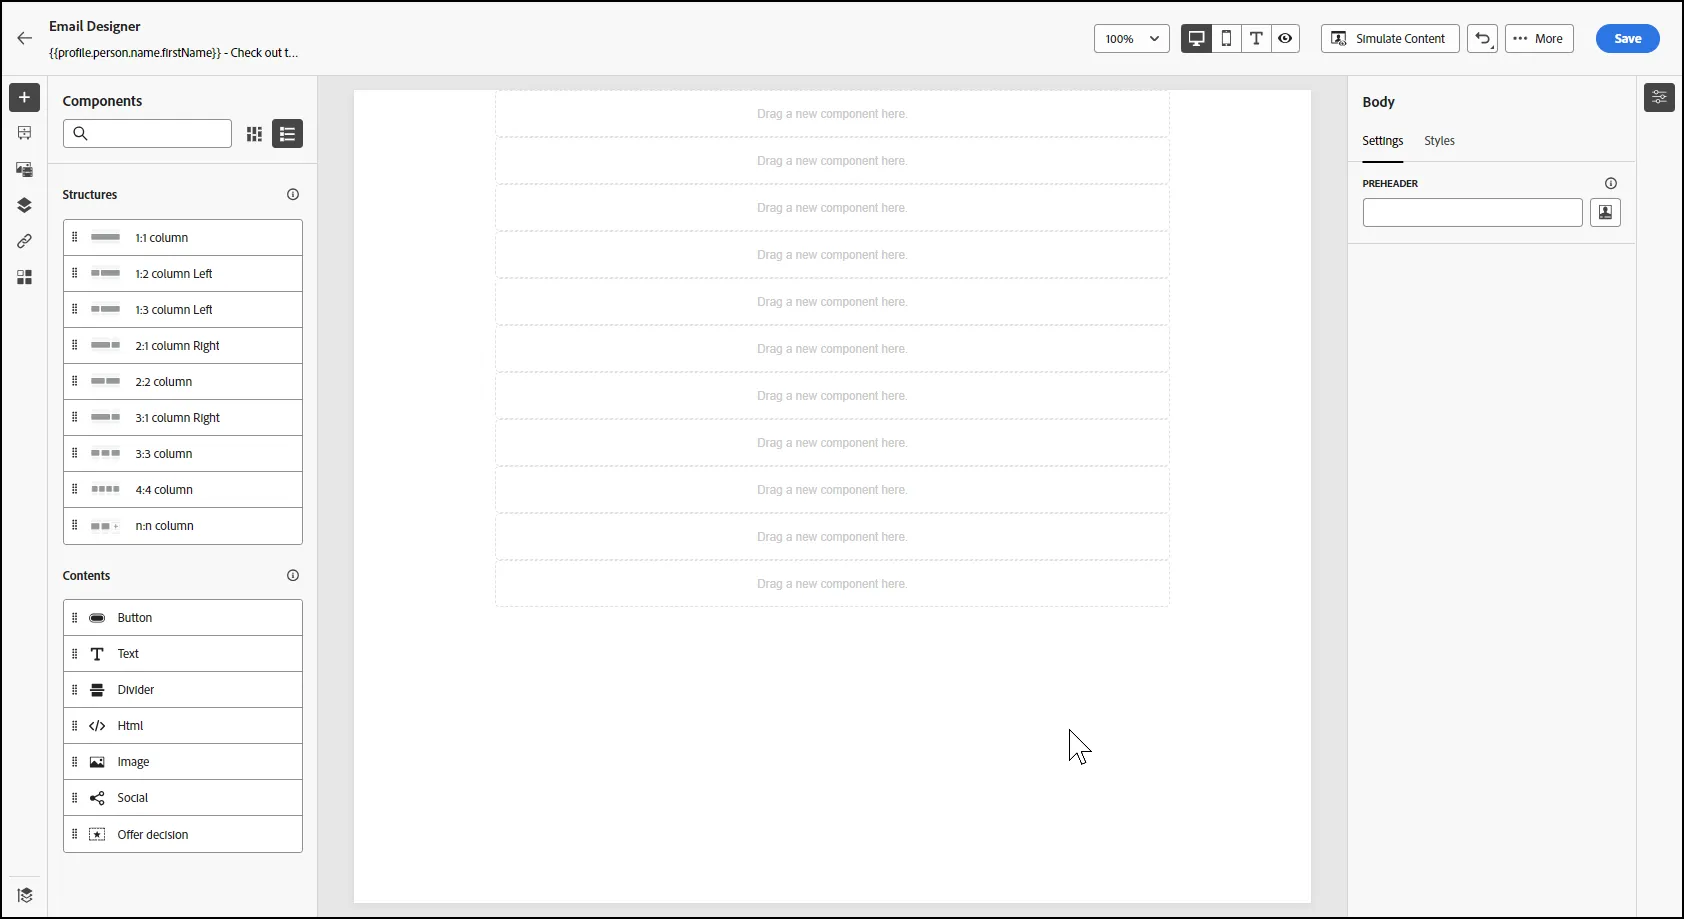Select the 1:3 column Left structure
1684x919 pixels.
pyautogui.click(x=183, y=310)
